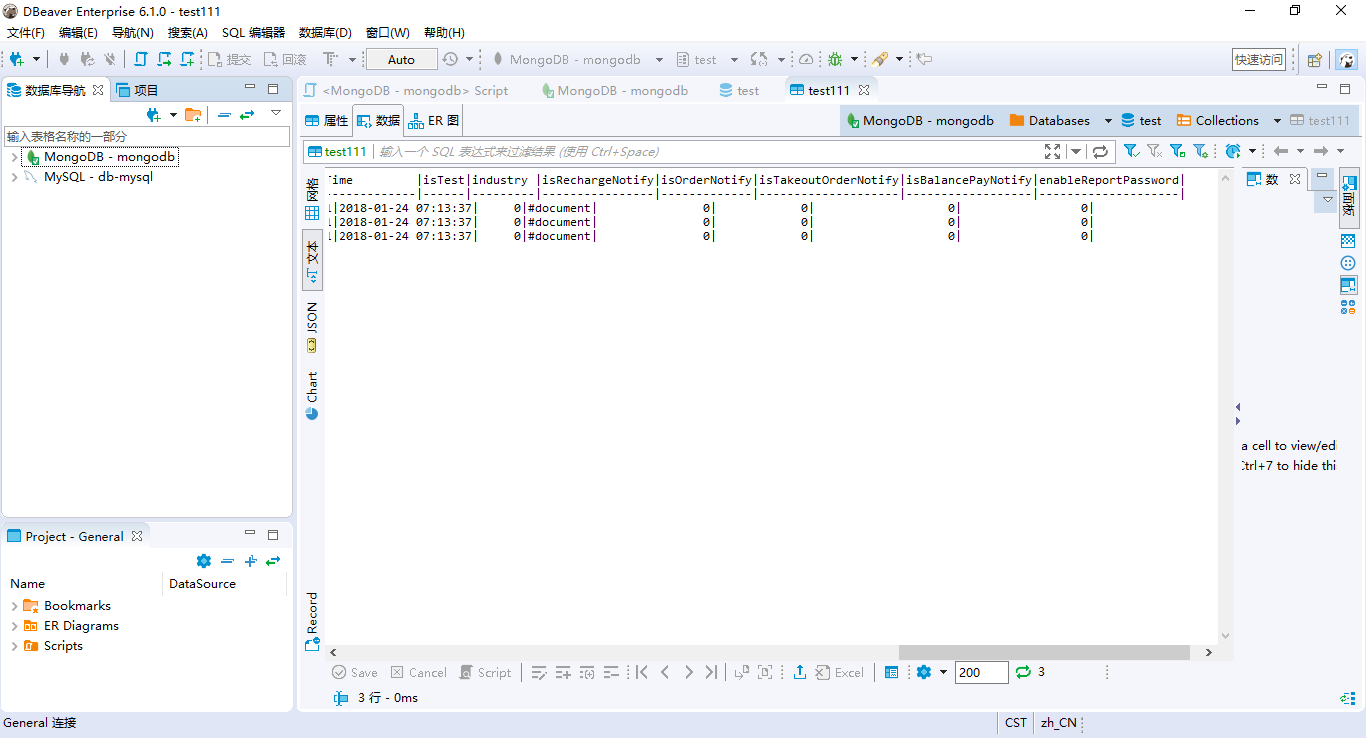Click the Excel export button
1366x738 pixels.
(840, 673)
